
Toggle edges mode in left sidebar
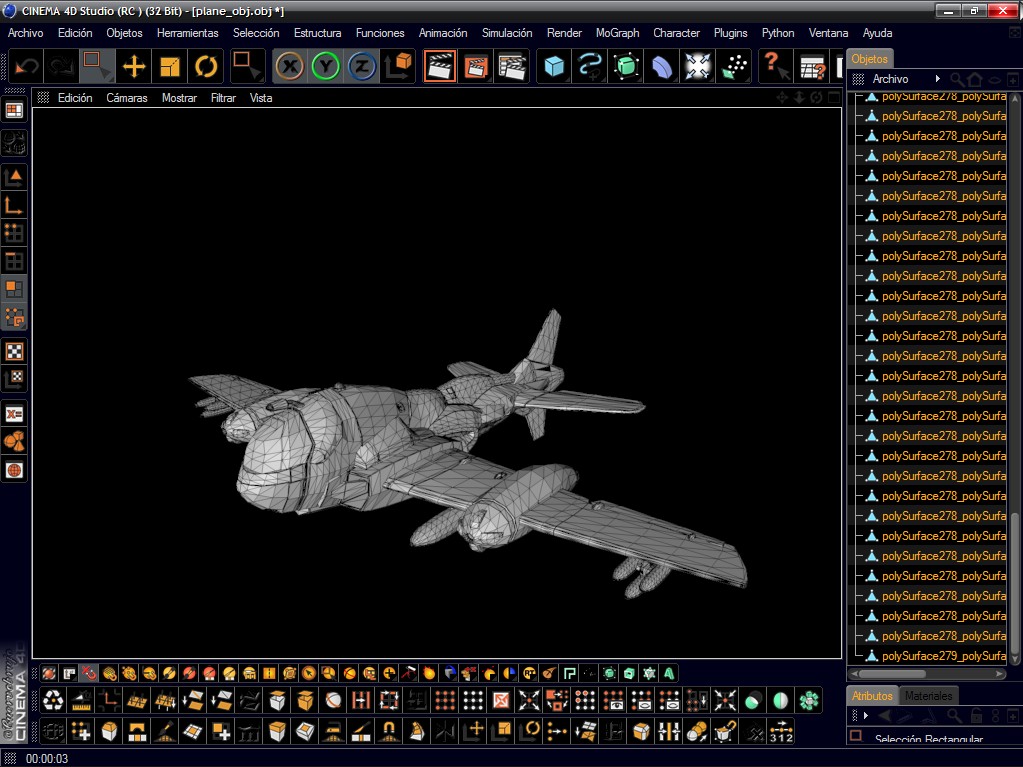(x=14, y=262)
